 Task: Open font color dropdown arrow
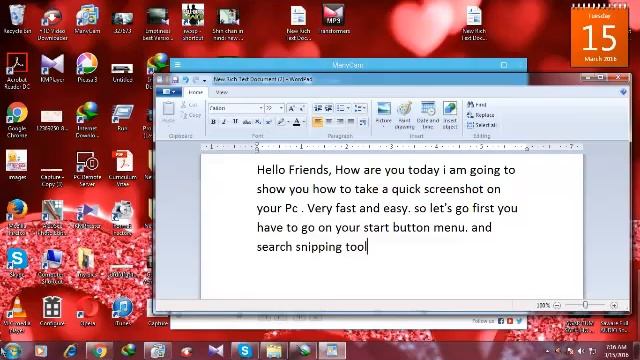(x=304, y=122)
